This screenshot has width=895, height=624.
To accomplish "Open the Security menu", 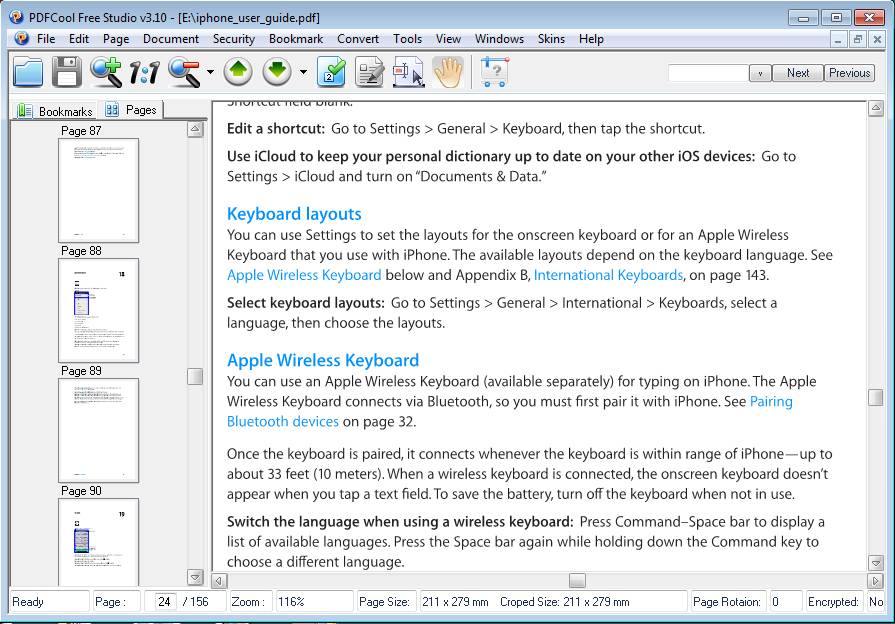I will [233, 39].
